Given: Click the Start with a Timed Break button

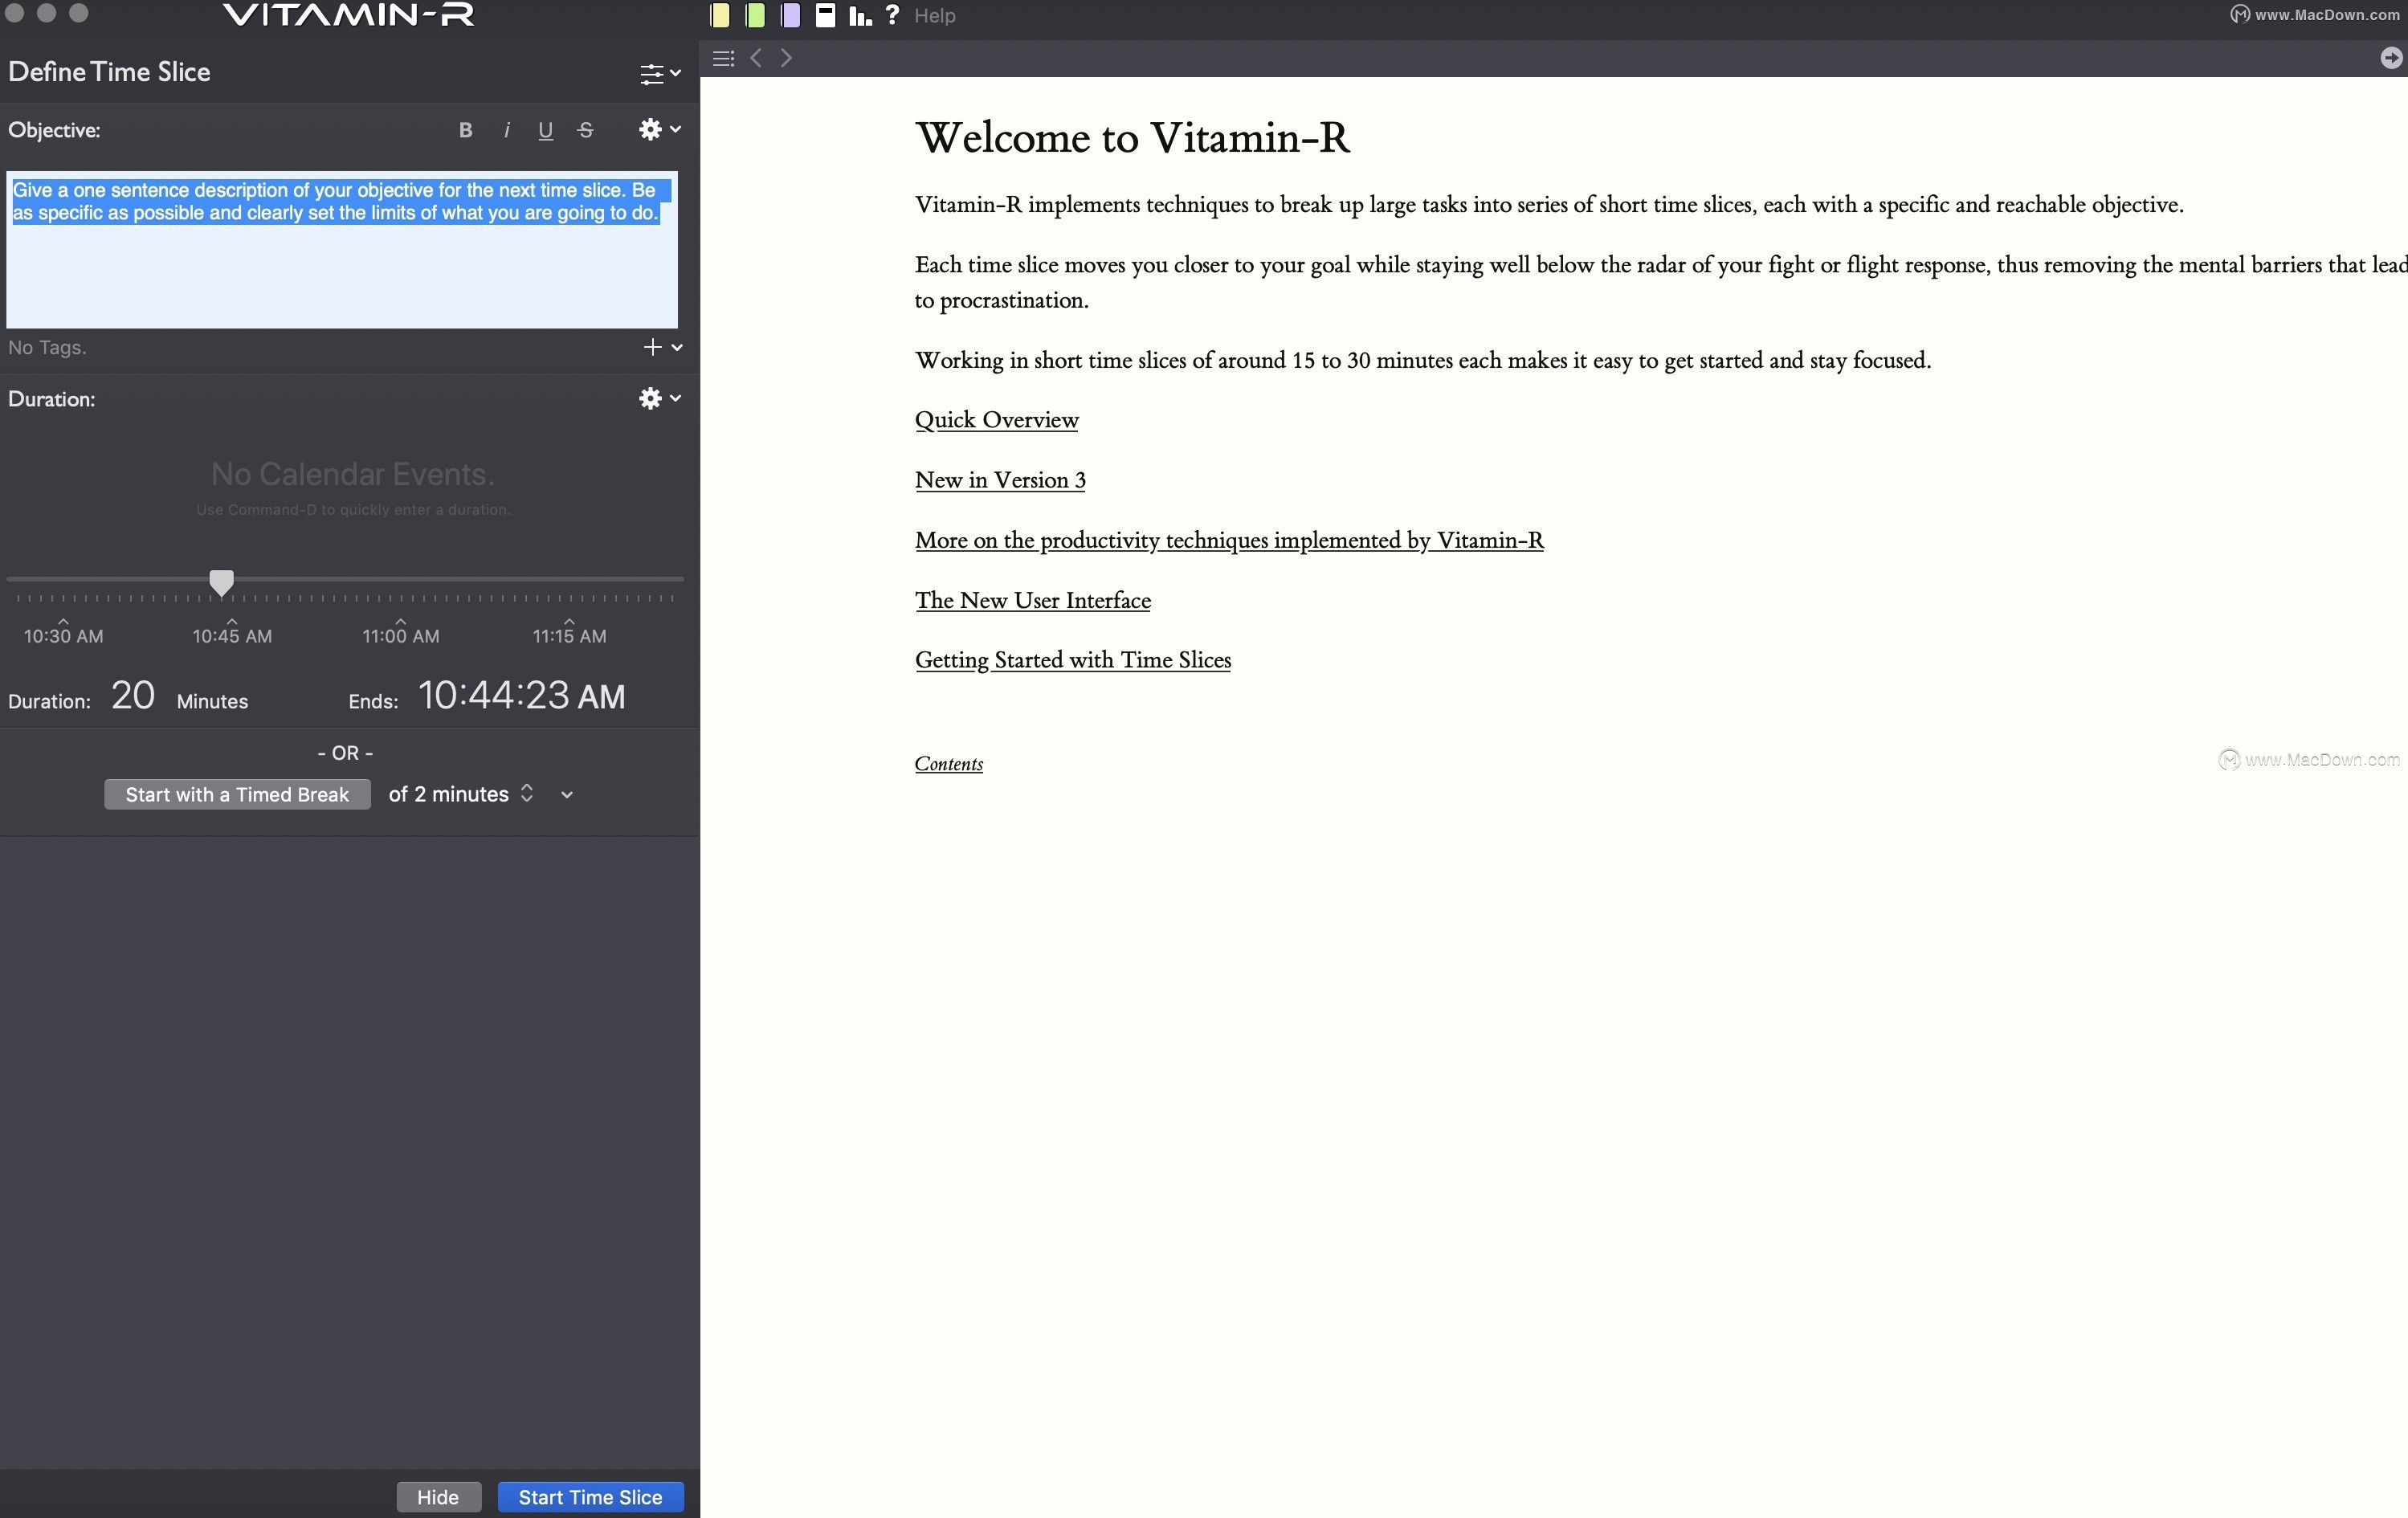Looking at the screenshot, I should tap(236, 794).
